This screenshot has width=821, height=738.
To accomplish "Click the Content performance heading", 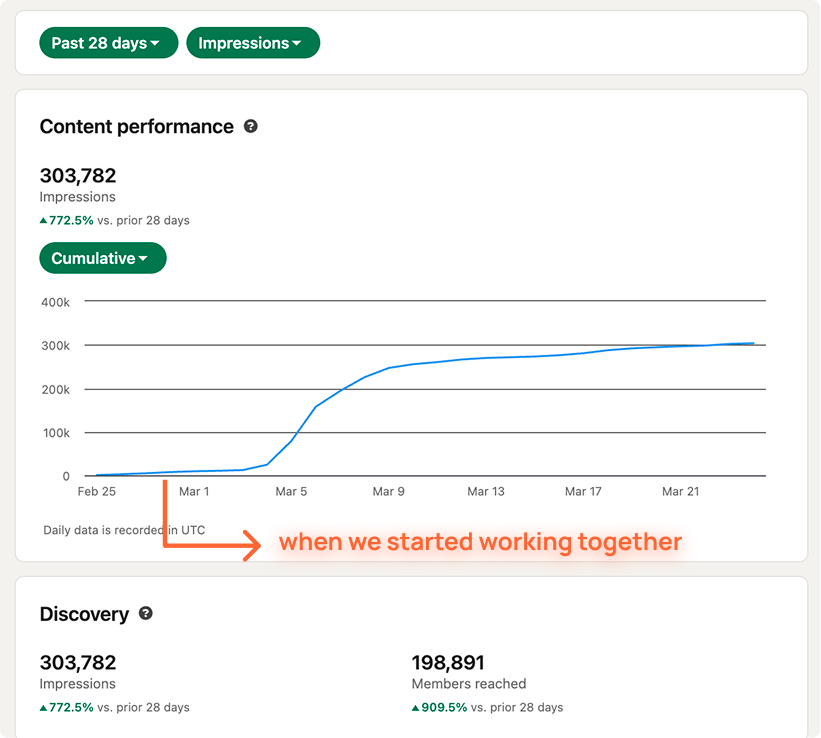I will click(137, 127).
